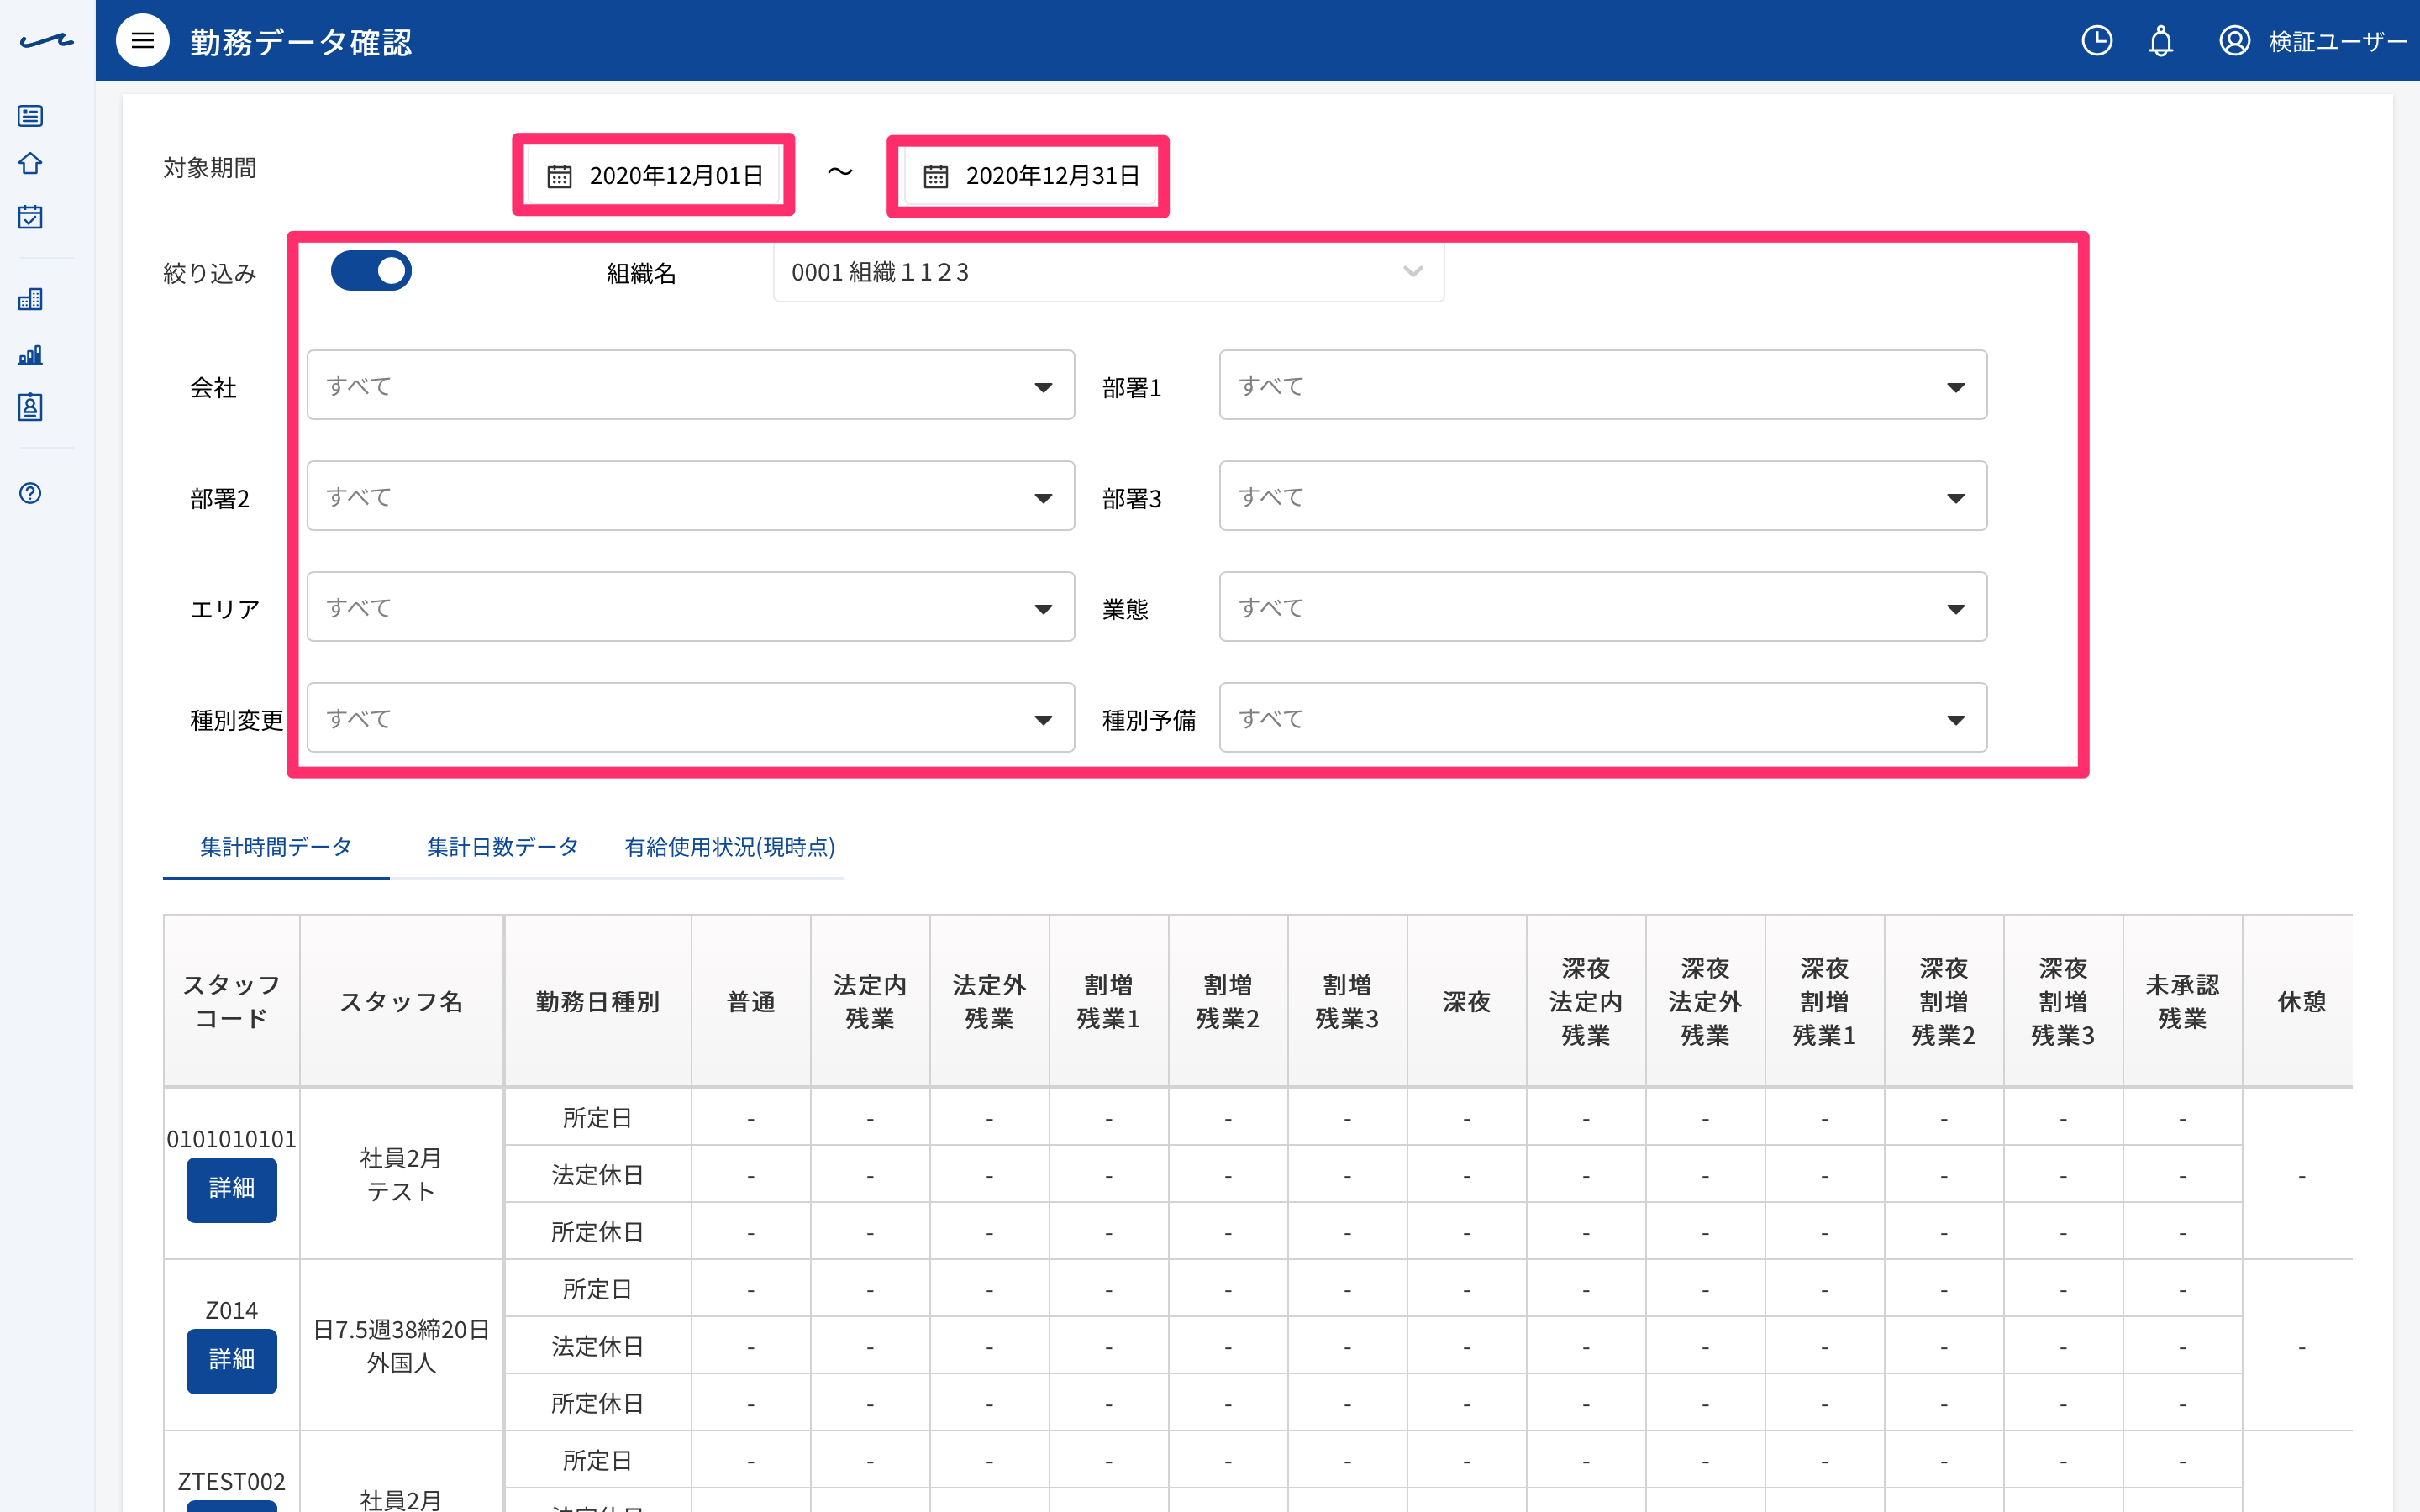Switch to 集計日数データ tab
Screen dimensions: 2420x1512
[x=503, y=847]
